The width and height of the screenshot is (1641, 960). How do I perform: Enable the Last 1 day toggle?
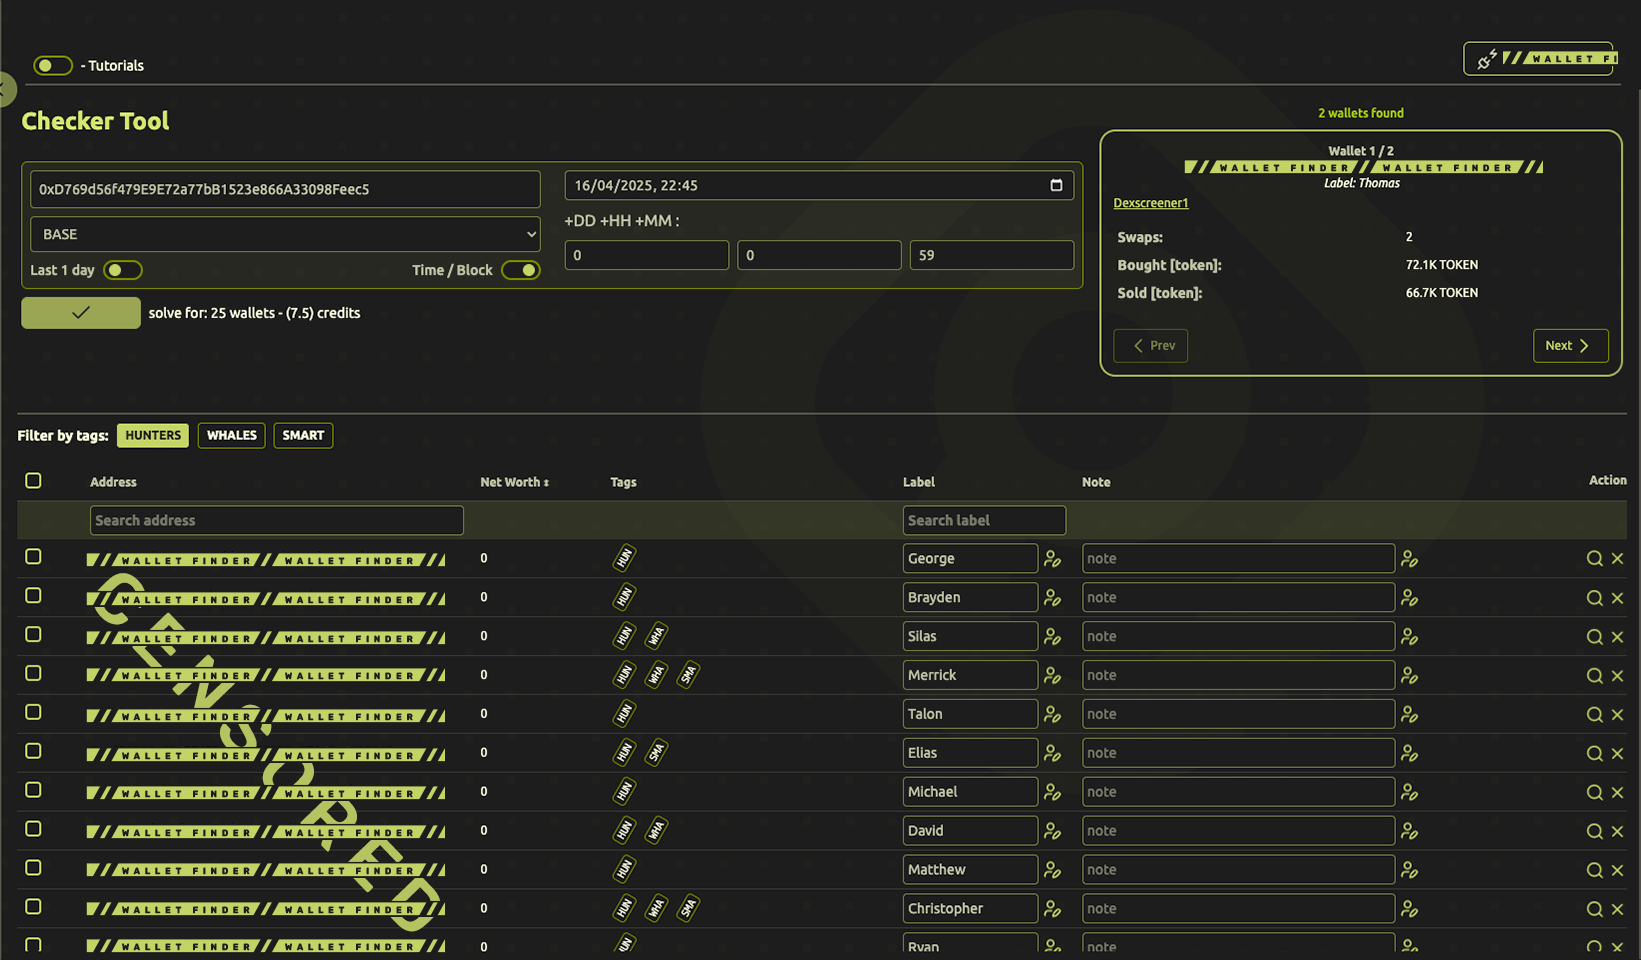click(x=122, y=270)
